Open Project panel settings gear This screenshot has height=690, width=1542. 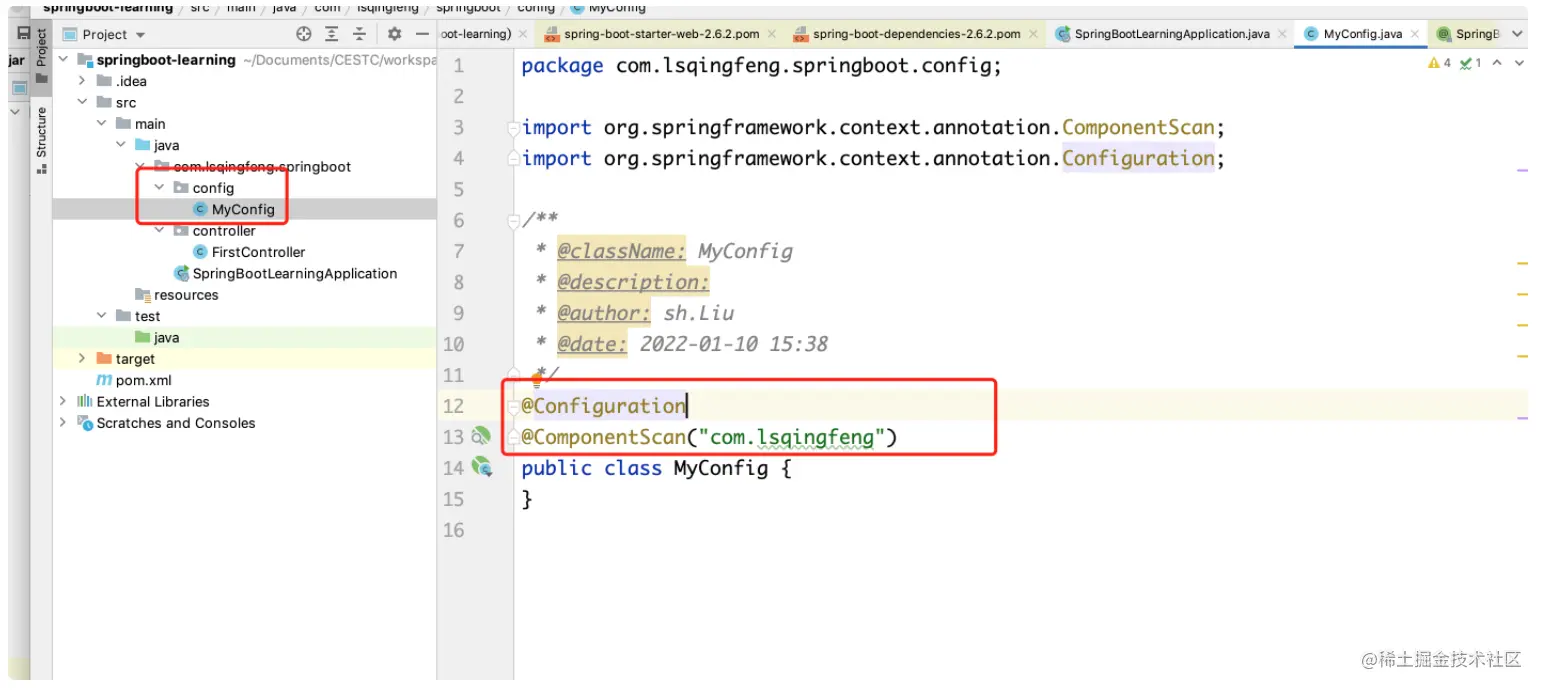(x=394, y=34)
